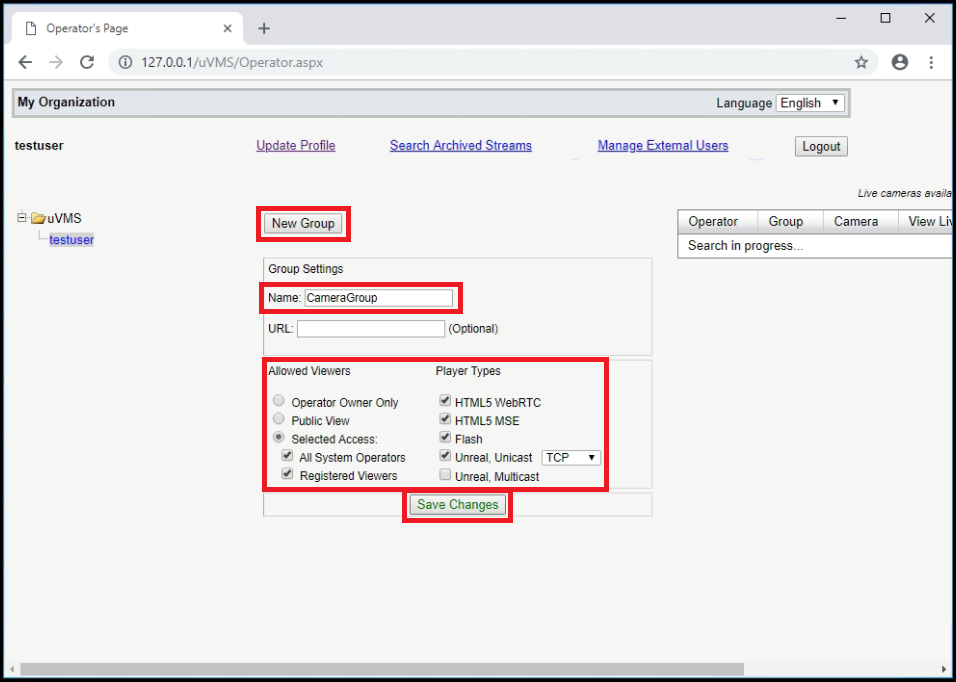This screenshot has width=956, height=682.
Task: Select the Operator Owner Only radio button
Action: [x=279, y=401]
